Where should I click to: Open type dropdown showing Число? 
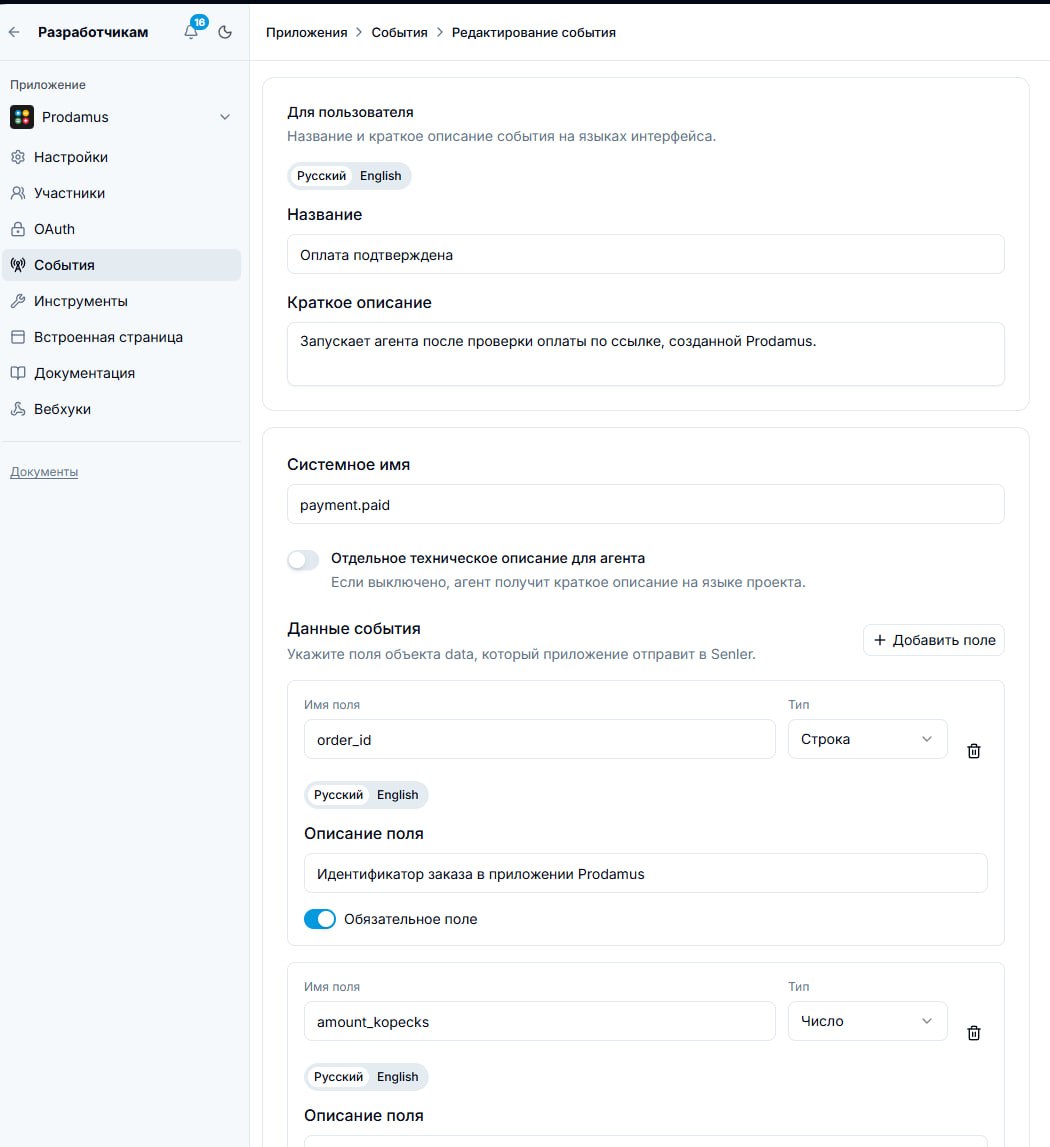pyautogui.click(x=867, y=1021)
